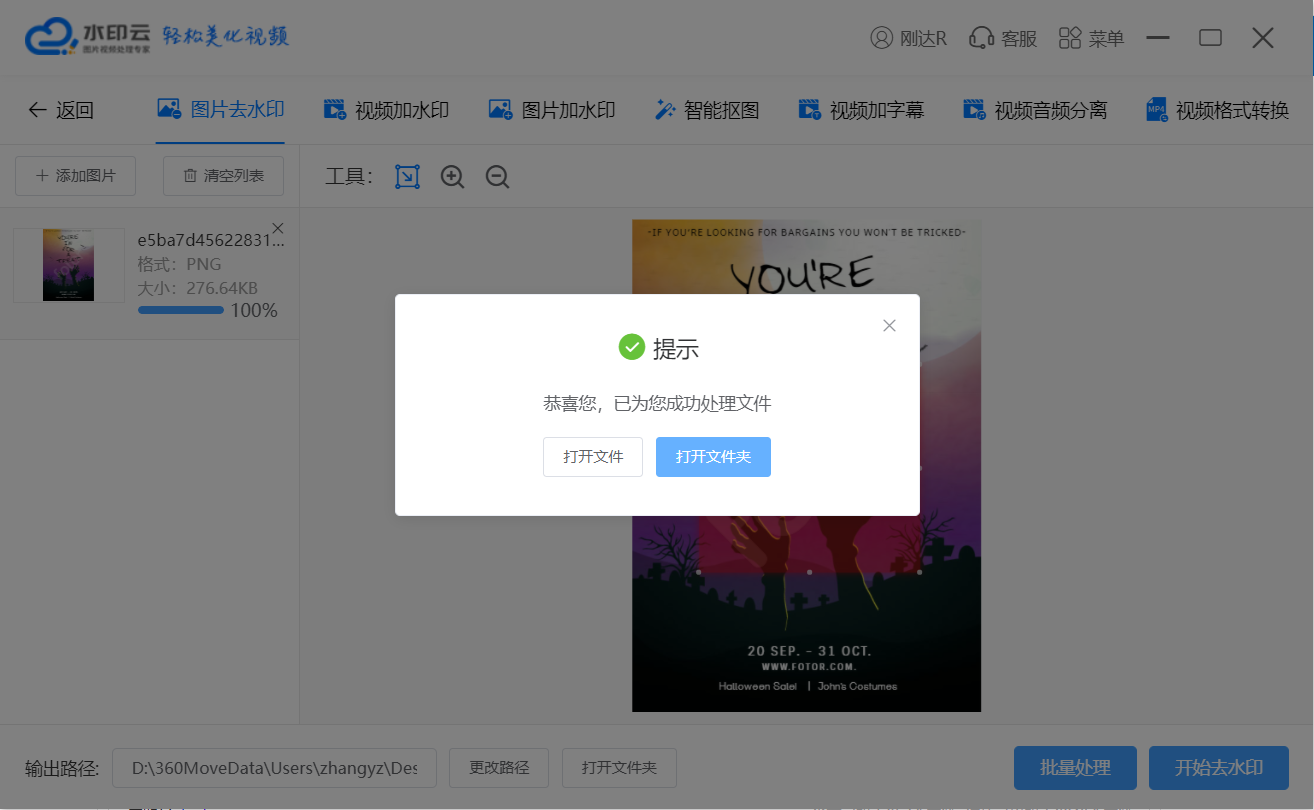Click the 批量处理 button
The image size is (1314, 810).
coord(1075,768)
